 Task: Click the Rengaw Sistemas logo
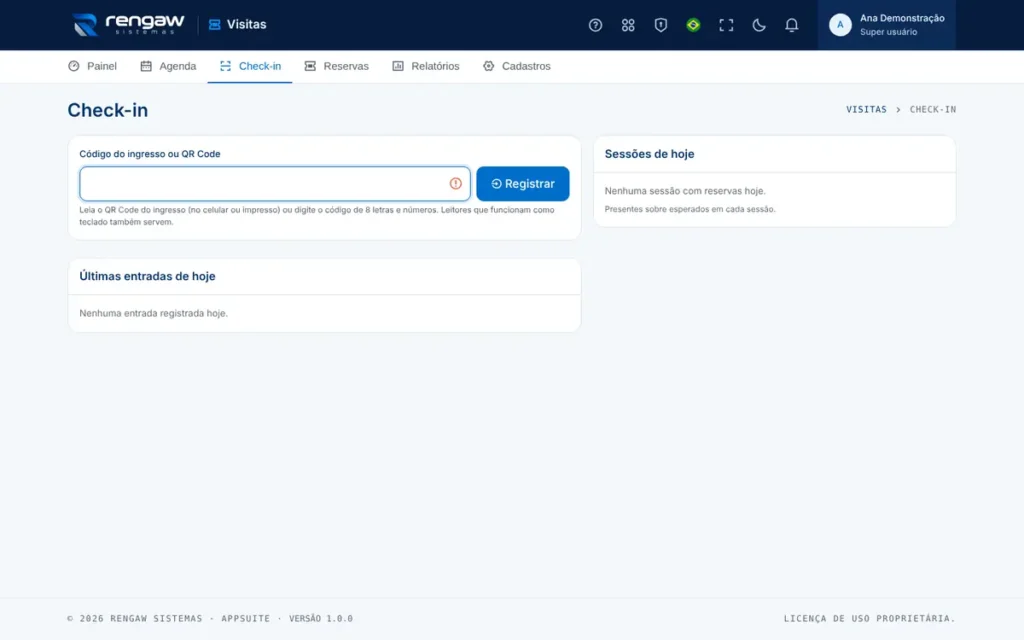pyautogui.click(x=129, y=25)
